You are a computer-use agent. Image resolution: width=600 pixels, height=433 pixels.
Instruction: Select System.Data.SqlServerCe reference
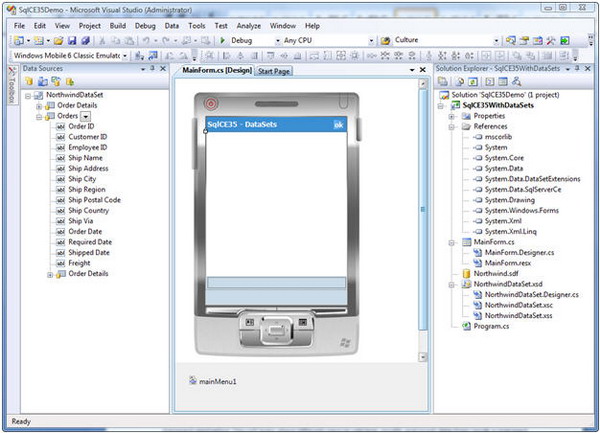click(x=523, y=190)
